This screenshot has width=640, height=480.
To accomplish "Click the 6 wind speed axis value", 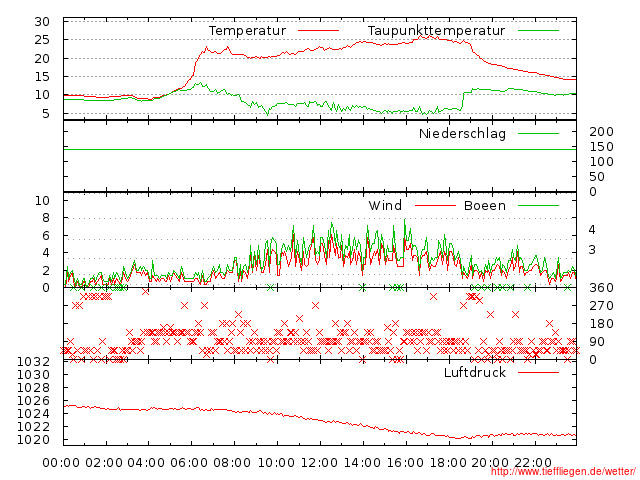I will coord(46,236).
